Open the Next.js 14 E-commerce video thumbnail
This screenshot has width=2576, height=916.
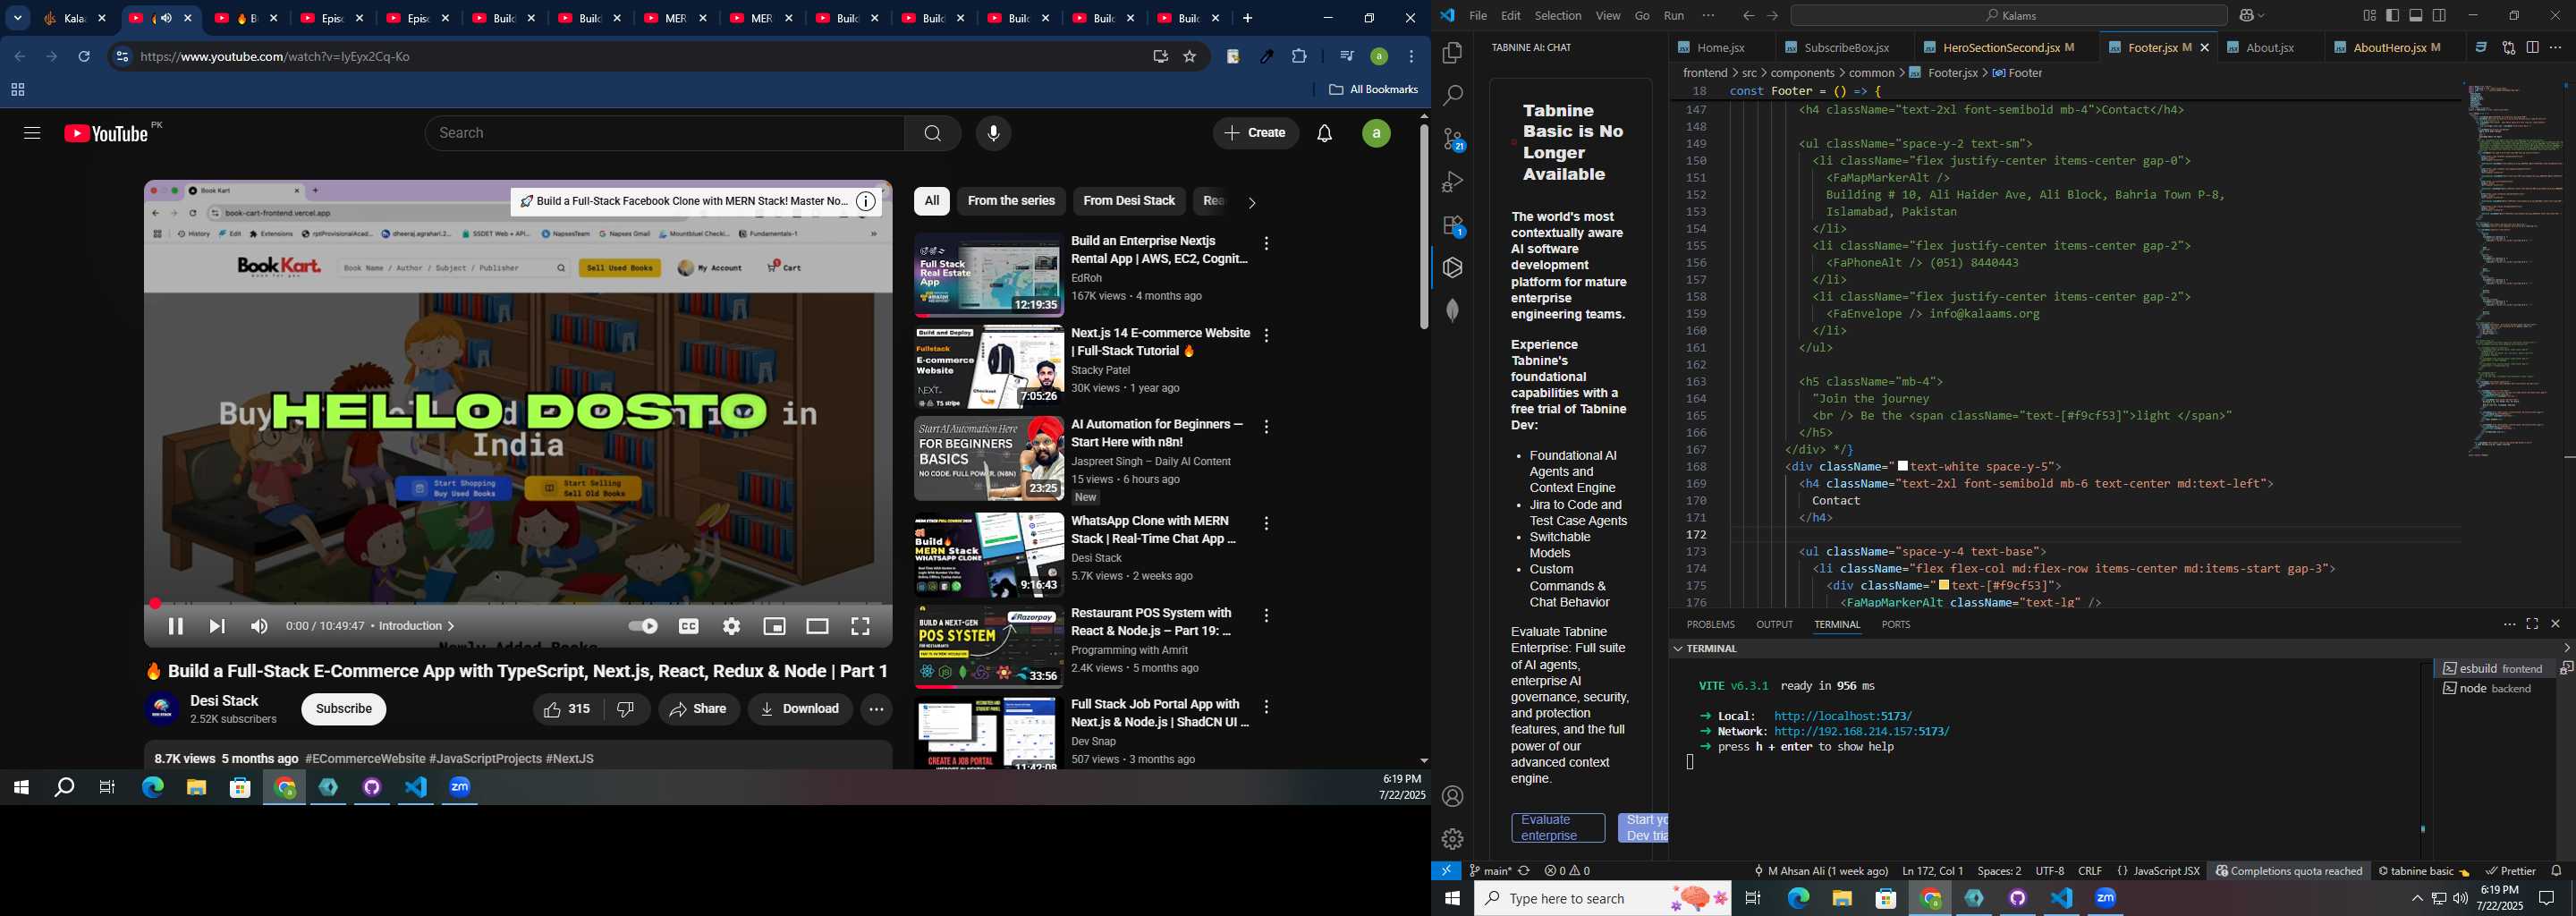tap(988, 367)
